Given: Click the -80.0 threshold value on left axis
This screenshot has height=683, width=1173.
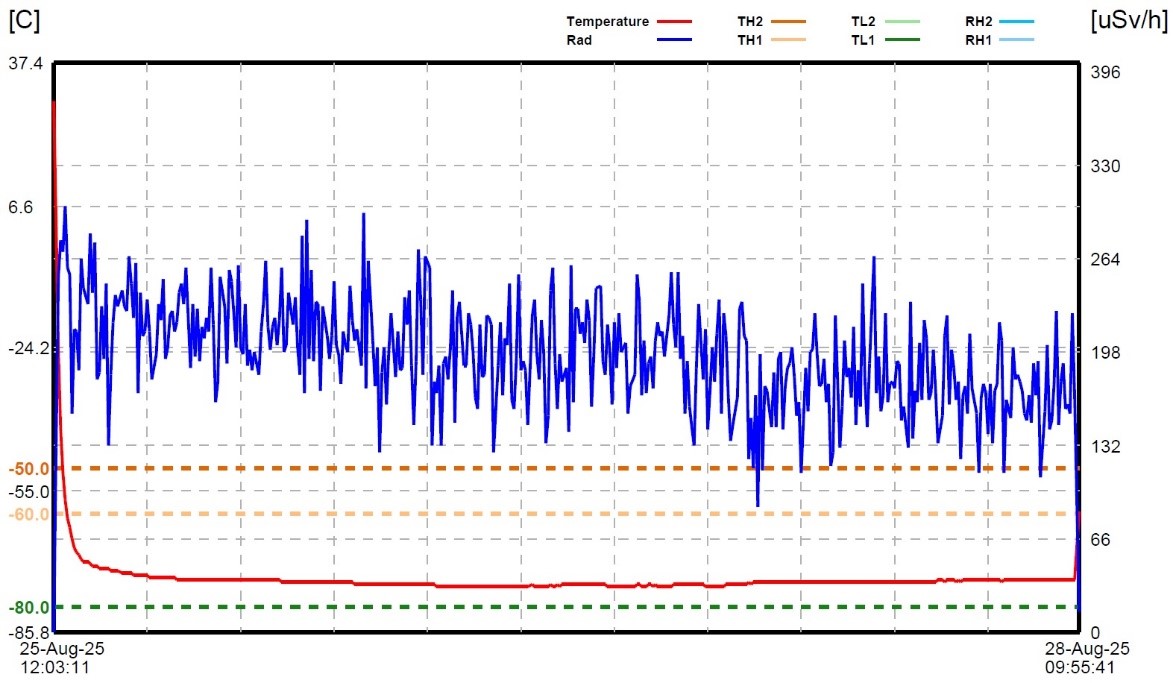Looking at the screenshot, I should (30, 607).
